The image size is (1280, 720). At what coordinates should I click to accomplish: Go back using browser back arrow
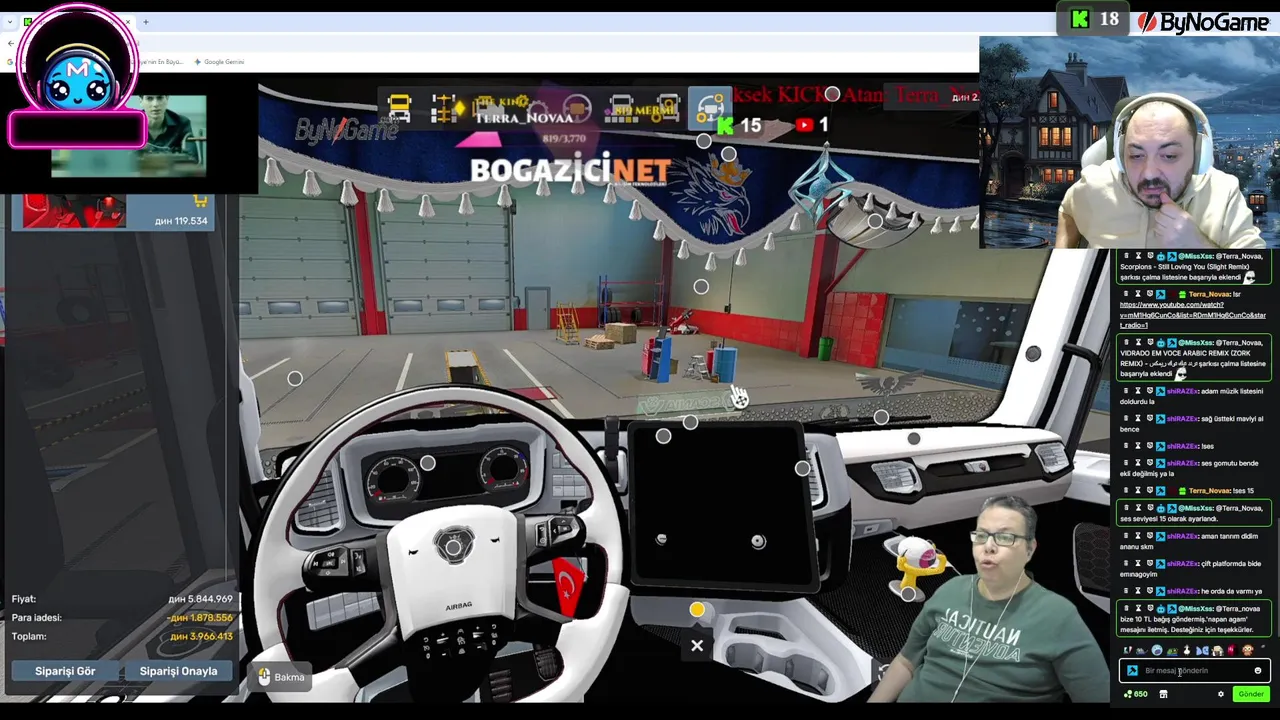pos(10,43)
